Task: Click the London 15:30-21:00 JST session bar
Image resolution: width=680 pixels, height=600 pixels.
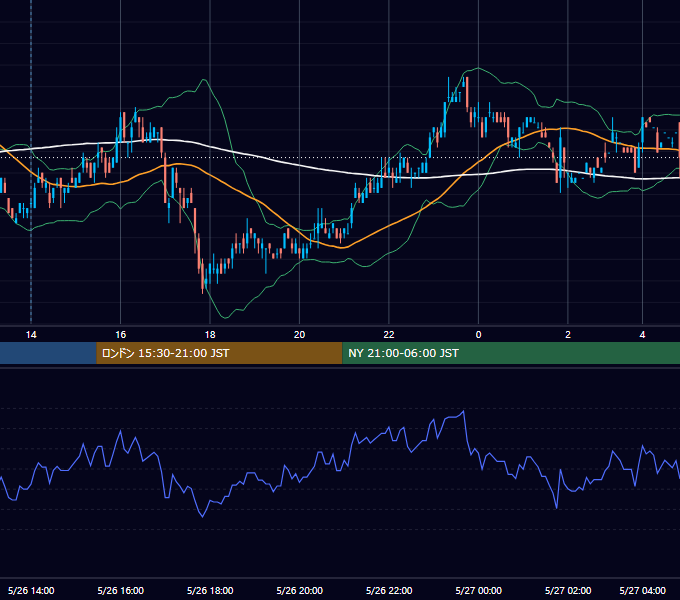Action: click(219, 353)
